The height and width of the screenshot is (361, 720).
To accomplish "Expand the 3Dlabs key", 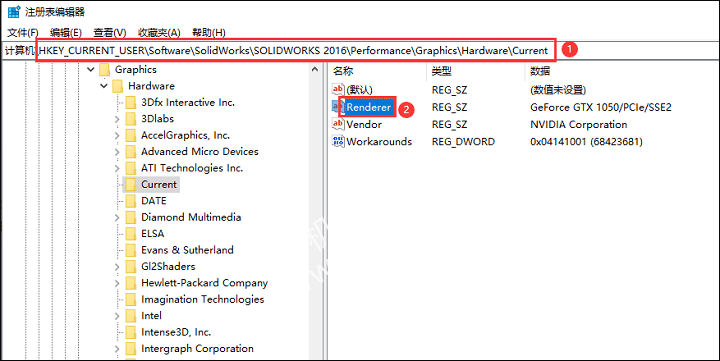I will [117, 119].
